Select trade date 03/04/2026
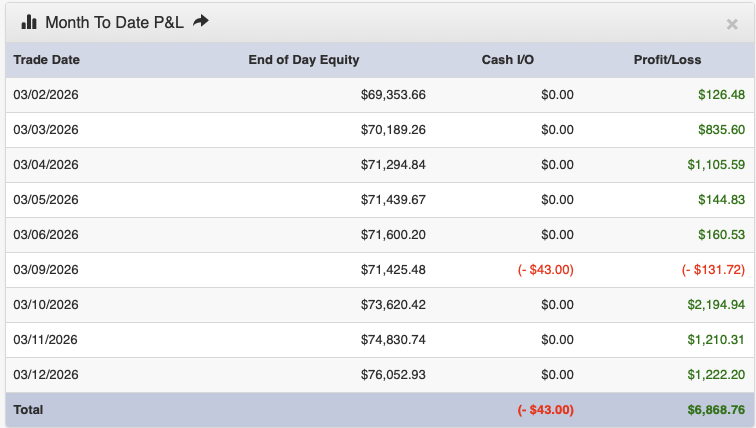The width and height of the screenshot is (756, 428). pos(46,165)
